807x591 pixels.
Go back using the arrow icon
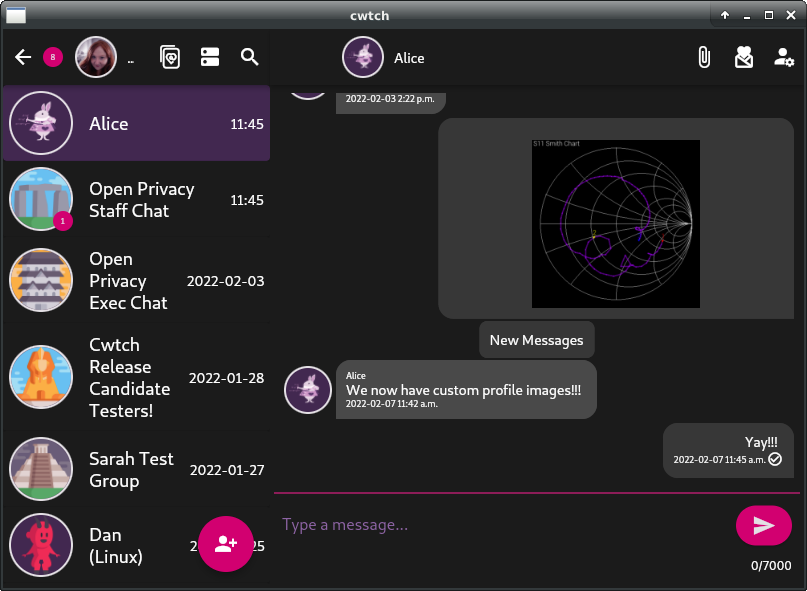tap(23, 57)
